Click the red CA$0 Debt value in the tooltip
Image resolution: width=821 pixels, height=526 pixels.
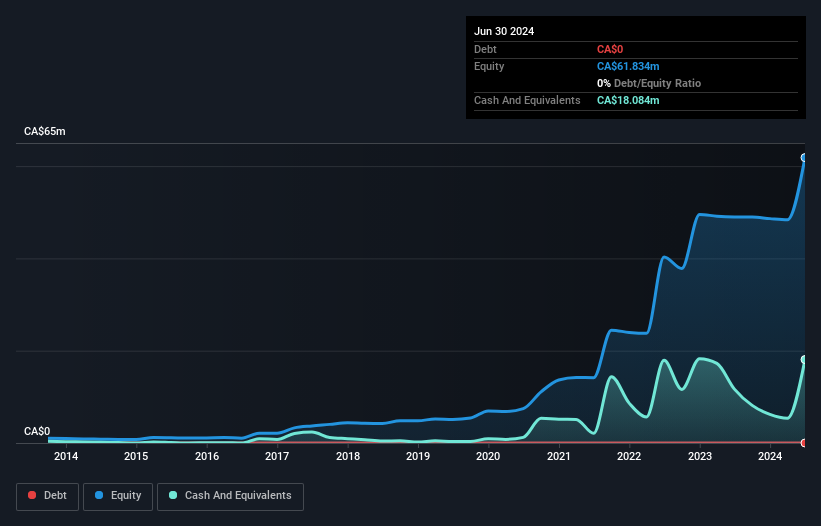point(610,49)
